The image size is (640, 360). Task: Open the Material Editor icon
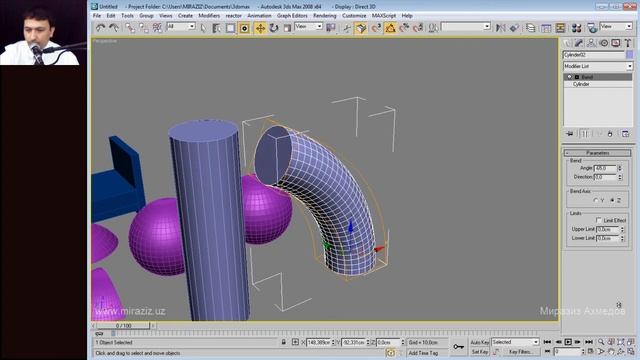point(576,28)
